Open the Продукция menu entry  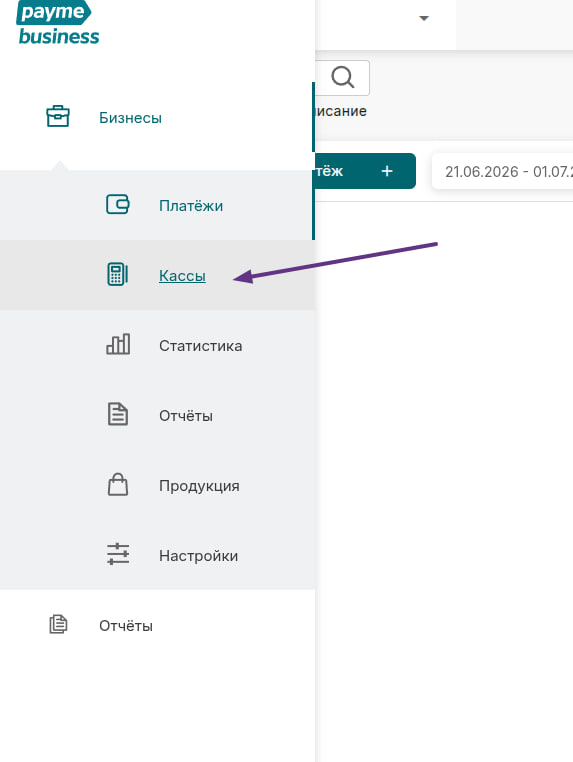[157, 485]
